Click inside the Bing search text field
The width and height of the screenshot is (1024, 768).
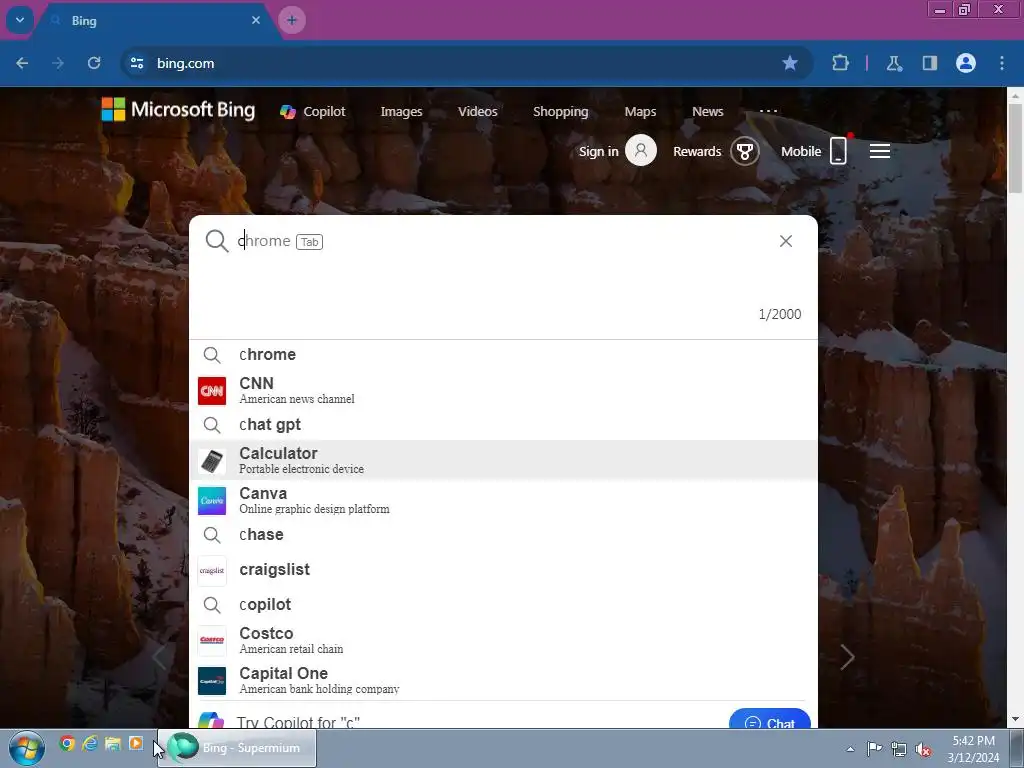pyautogui.click(x=503, y=241)
